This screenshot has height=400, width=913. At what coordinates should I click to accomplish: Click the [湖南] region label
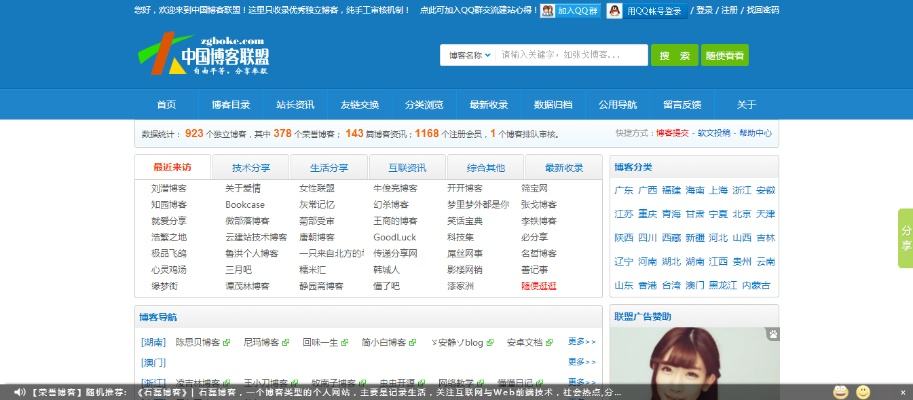pos(153,342)
